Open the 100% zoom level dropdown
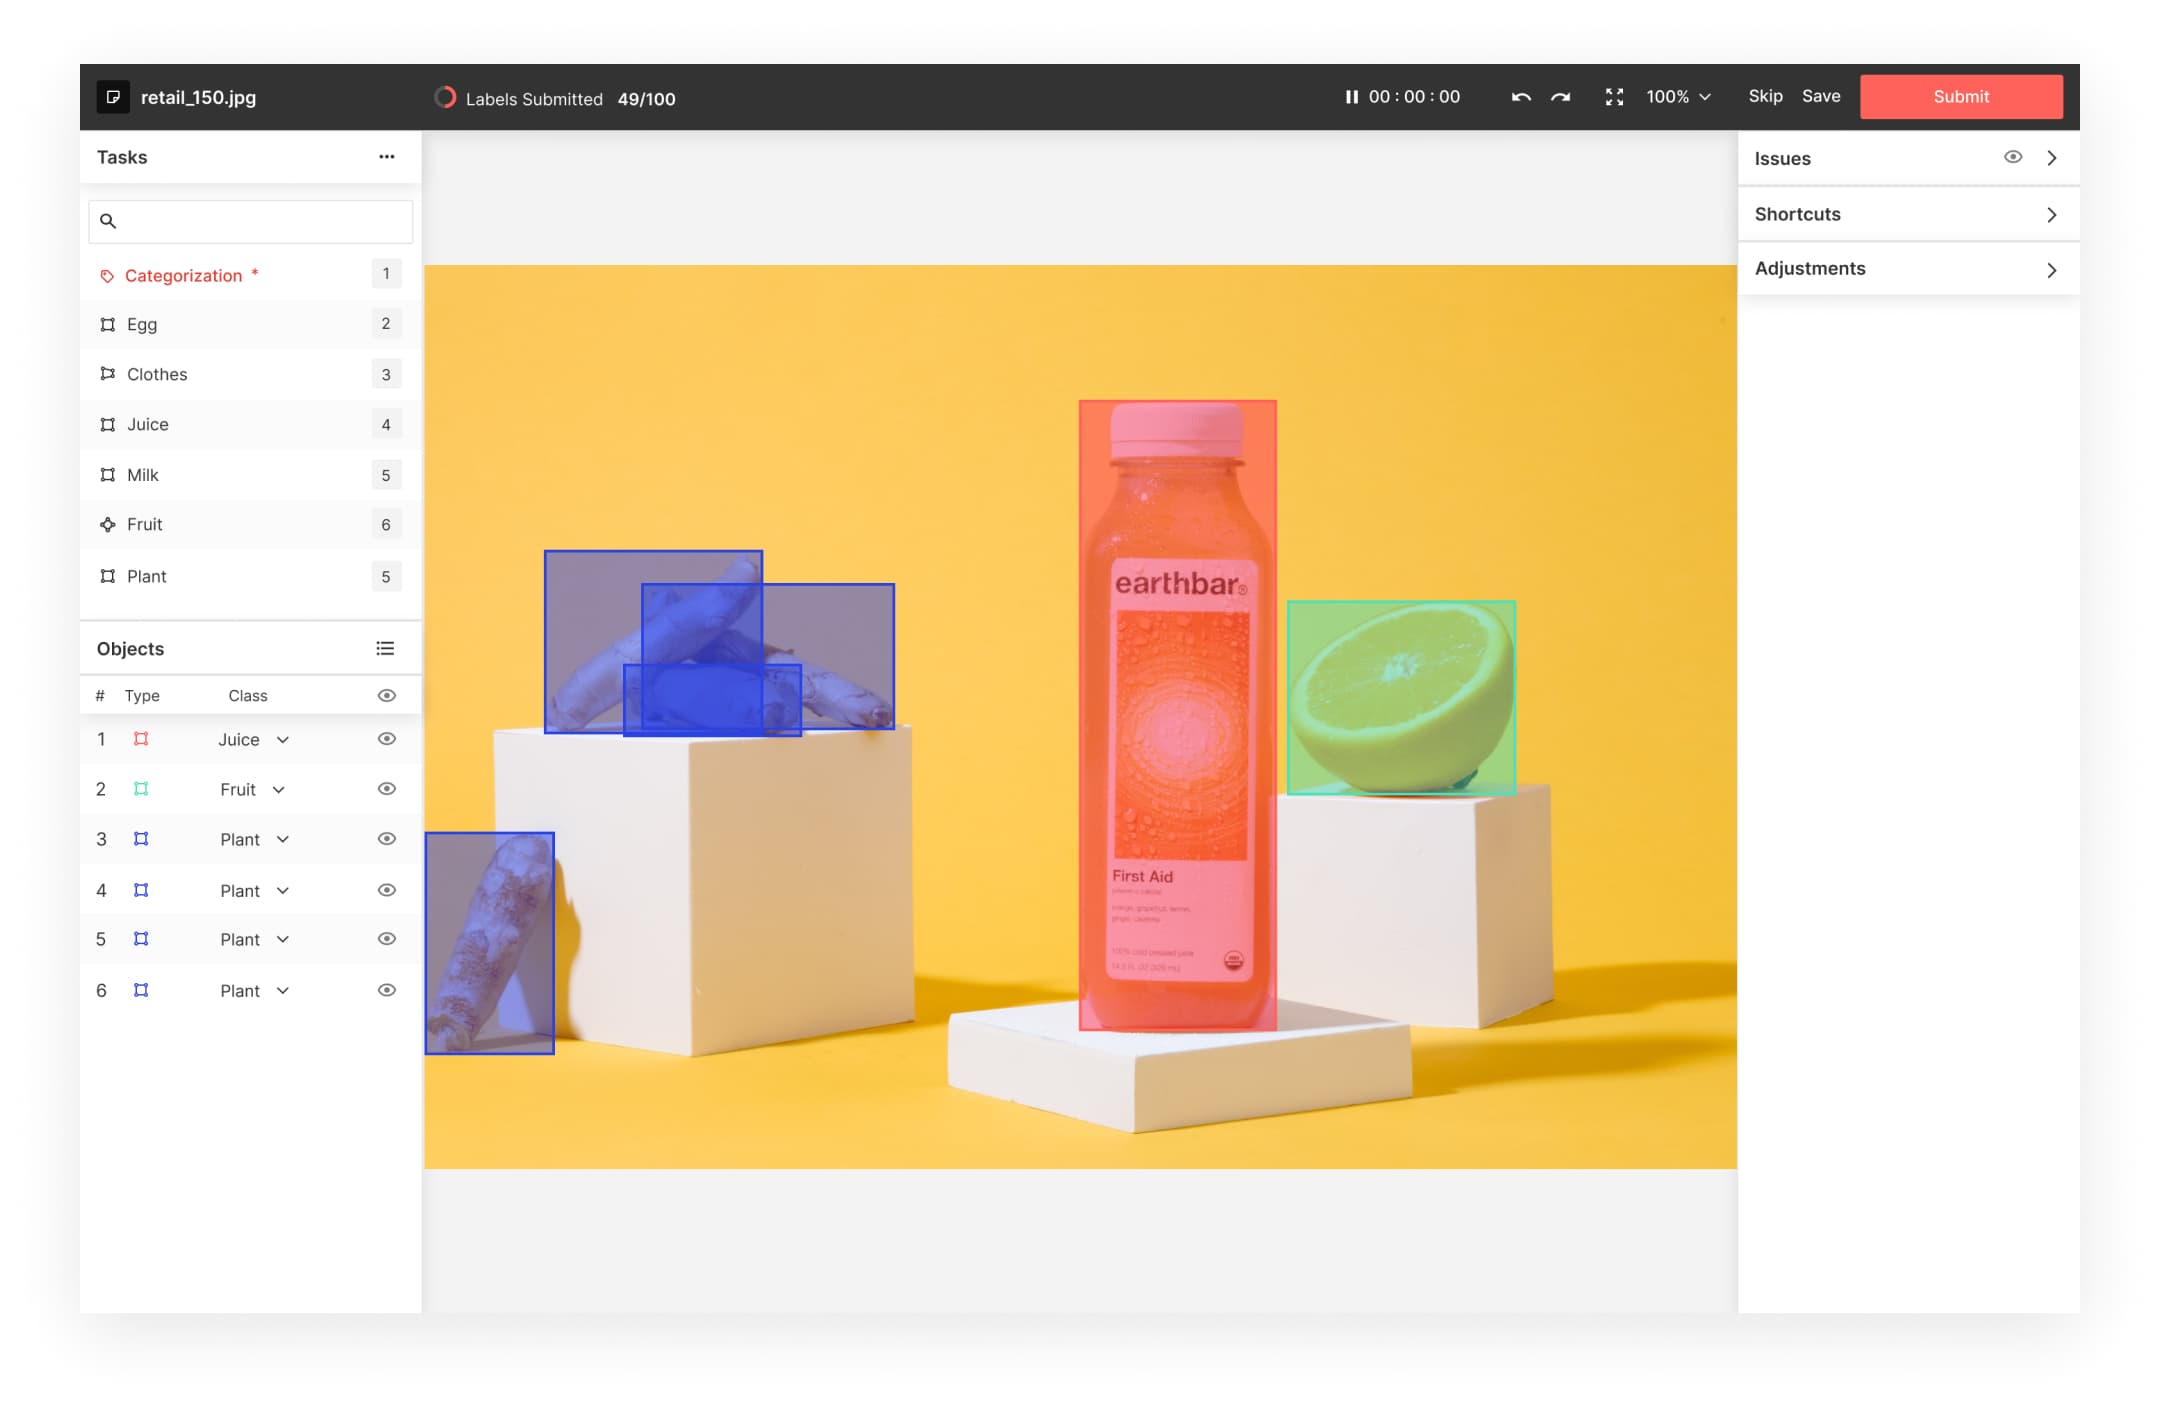The image size is (2160, 1410). [1679, 97]
